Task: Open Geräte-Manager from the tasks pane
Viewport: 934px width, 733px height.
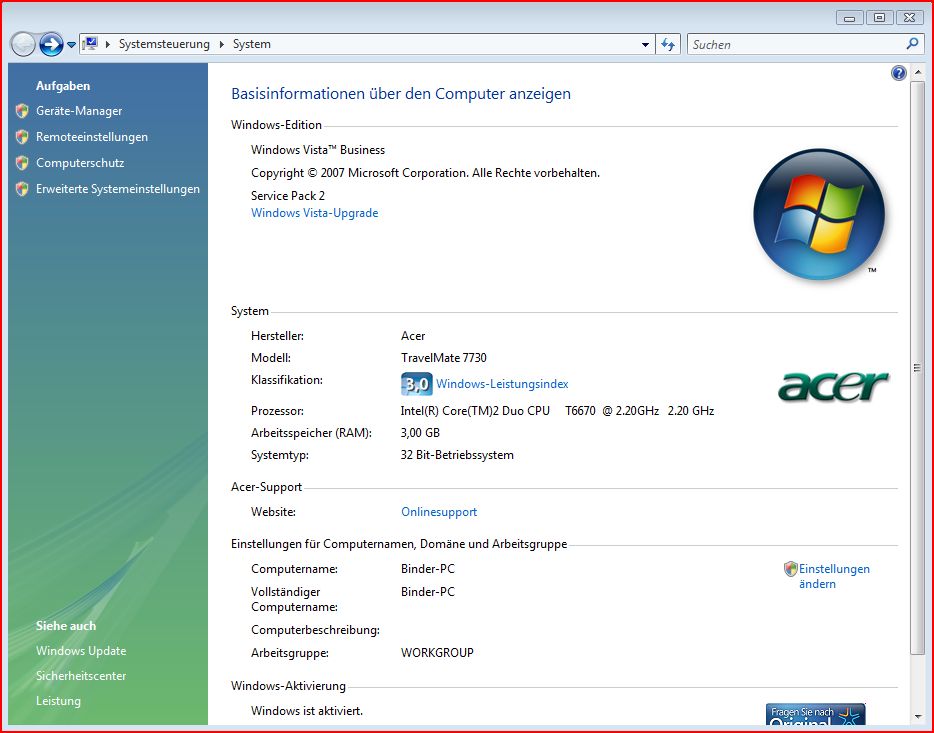Action: point(79,111)
